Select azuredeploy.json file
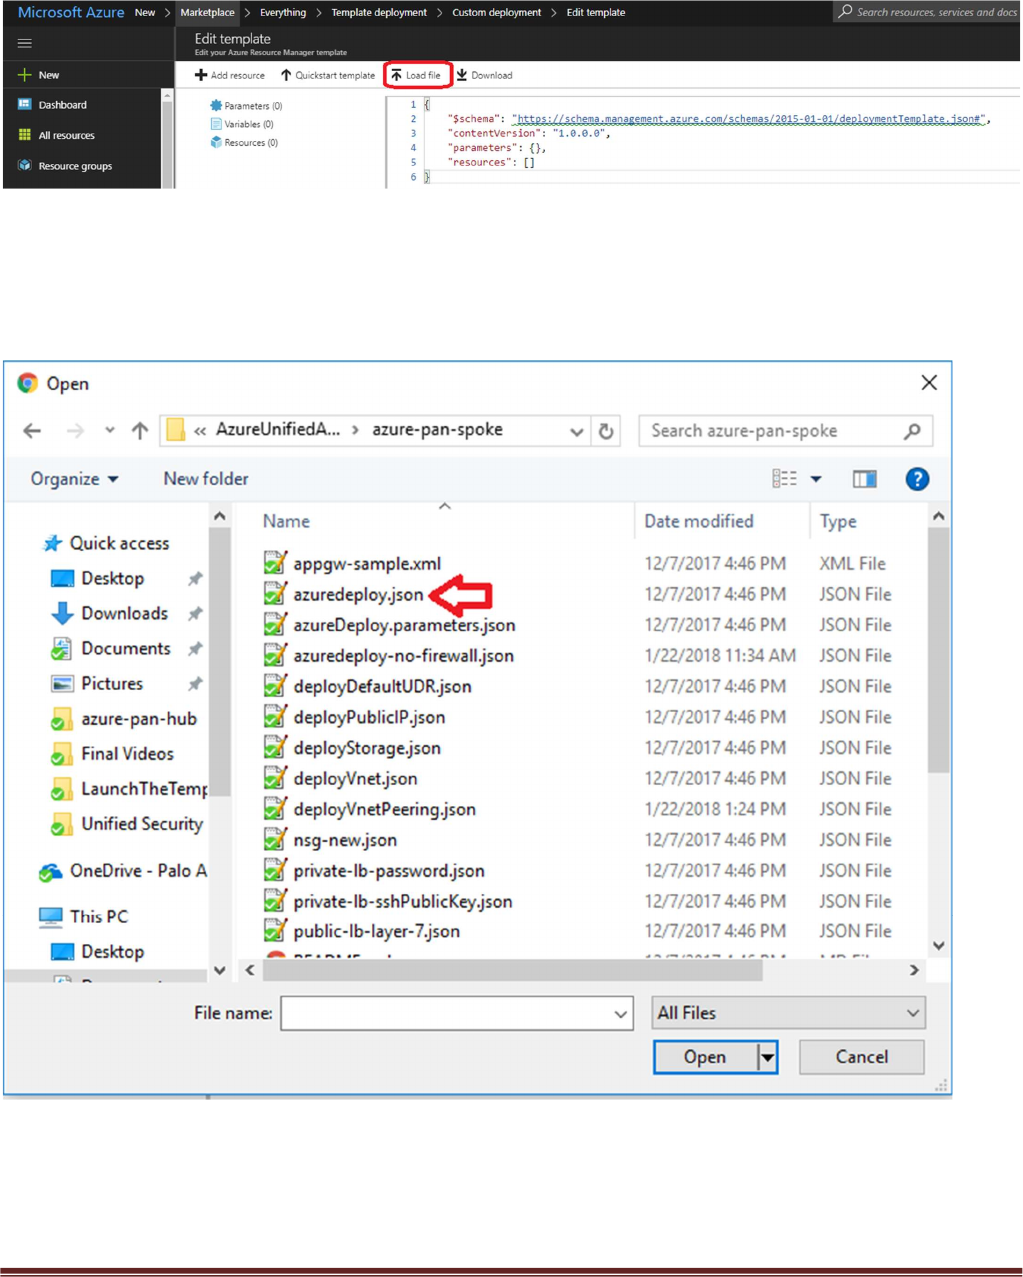The height and width of the screenshot is (1277, 1023). pos(358,594)
